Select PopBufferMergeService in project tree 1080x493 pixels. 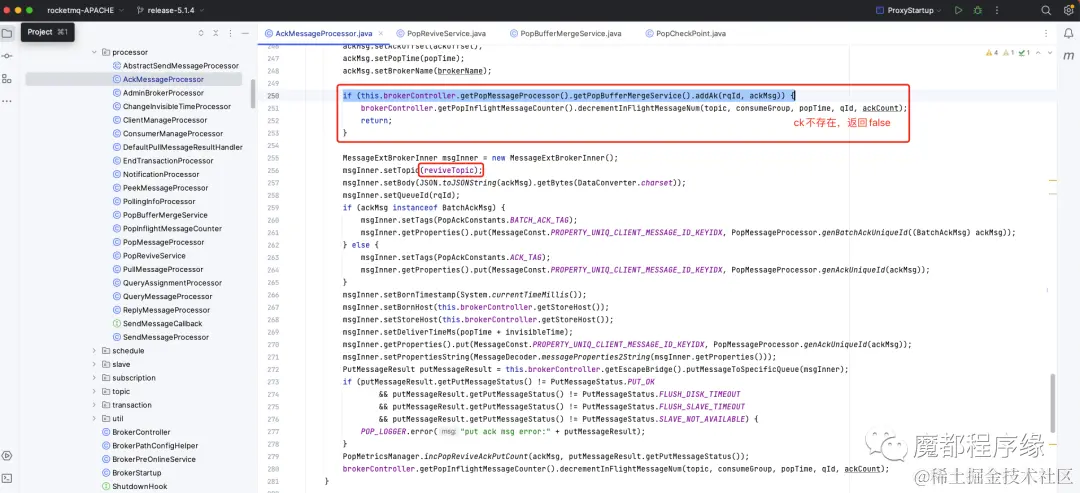(165, 215)
